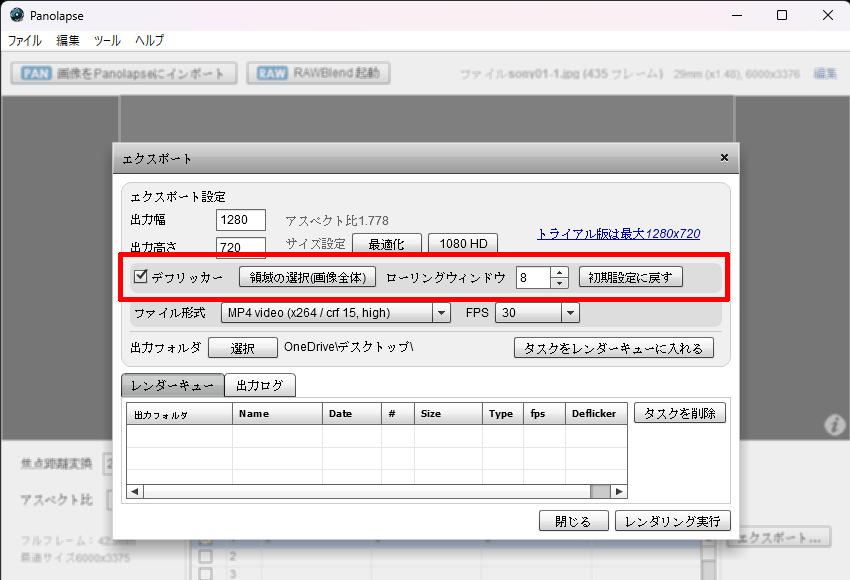Increase the rolling window value with up arrow
Viewport: 850px width, 580px height.
tap(559, 272)
